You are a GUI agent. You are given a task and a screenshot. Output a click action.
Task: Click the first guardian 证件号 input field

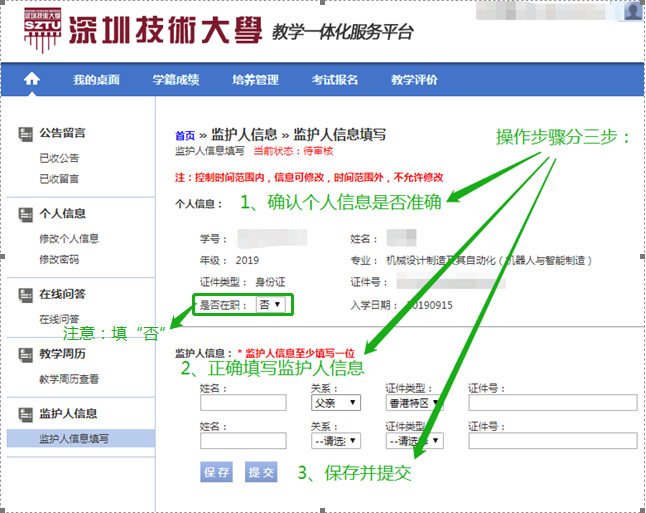[x=552, y=403]
